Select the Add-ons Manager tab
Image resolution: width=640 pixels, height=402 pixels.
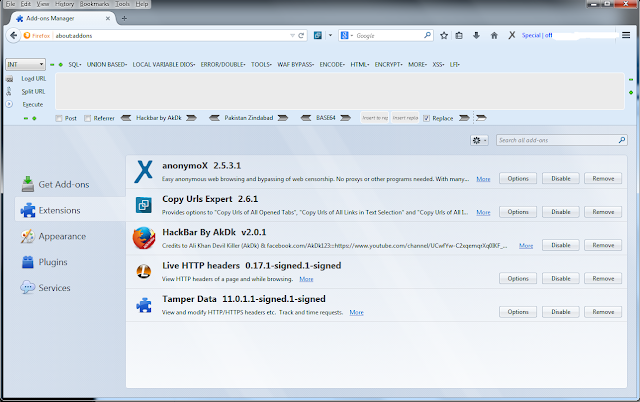pyautogui.click(x=62, y=18)
